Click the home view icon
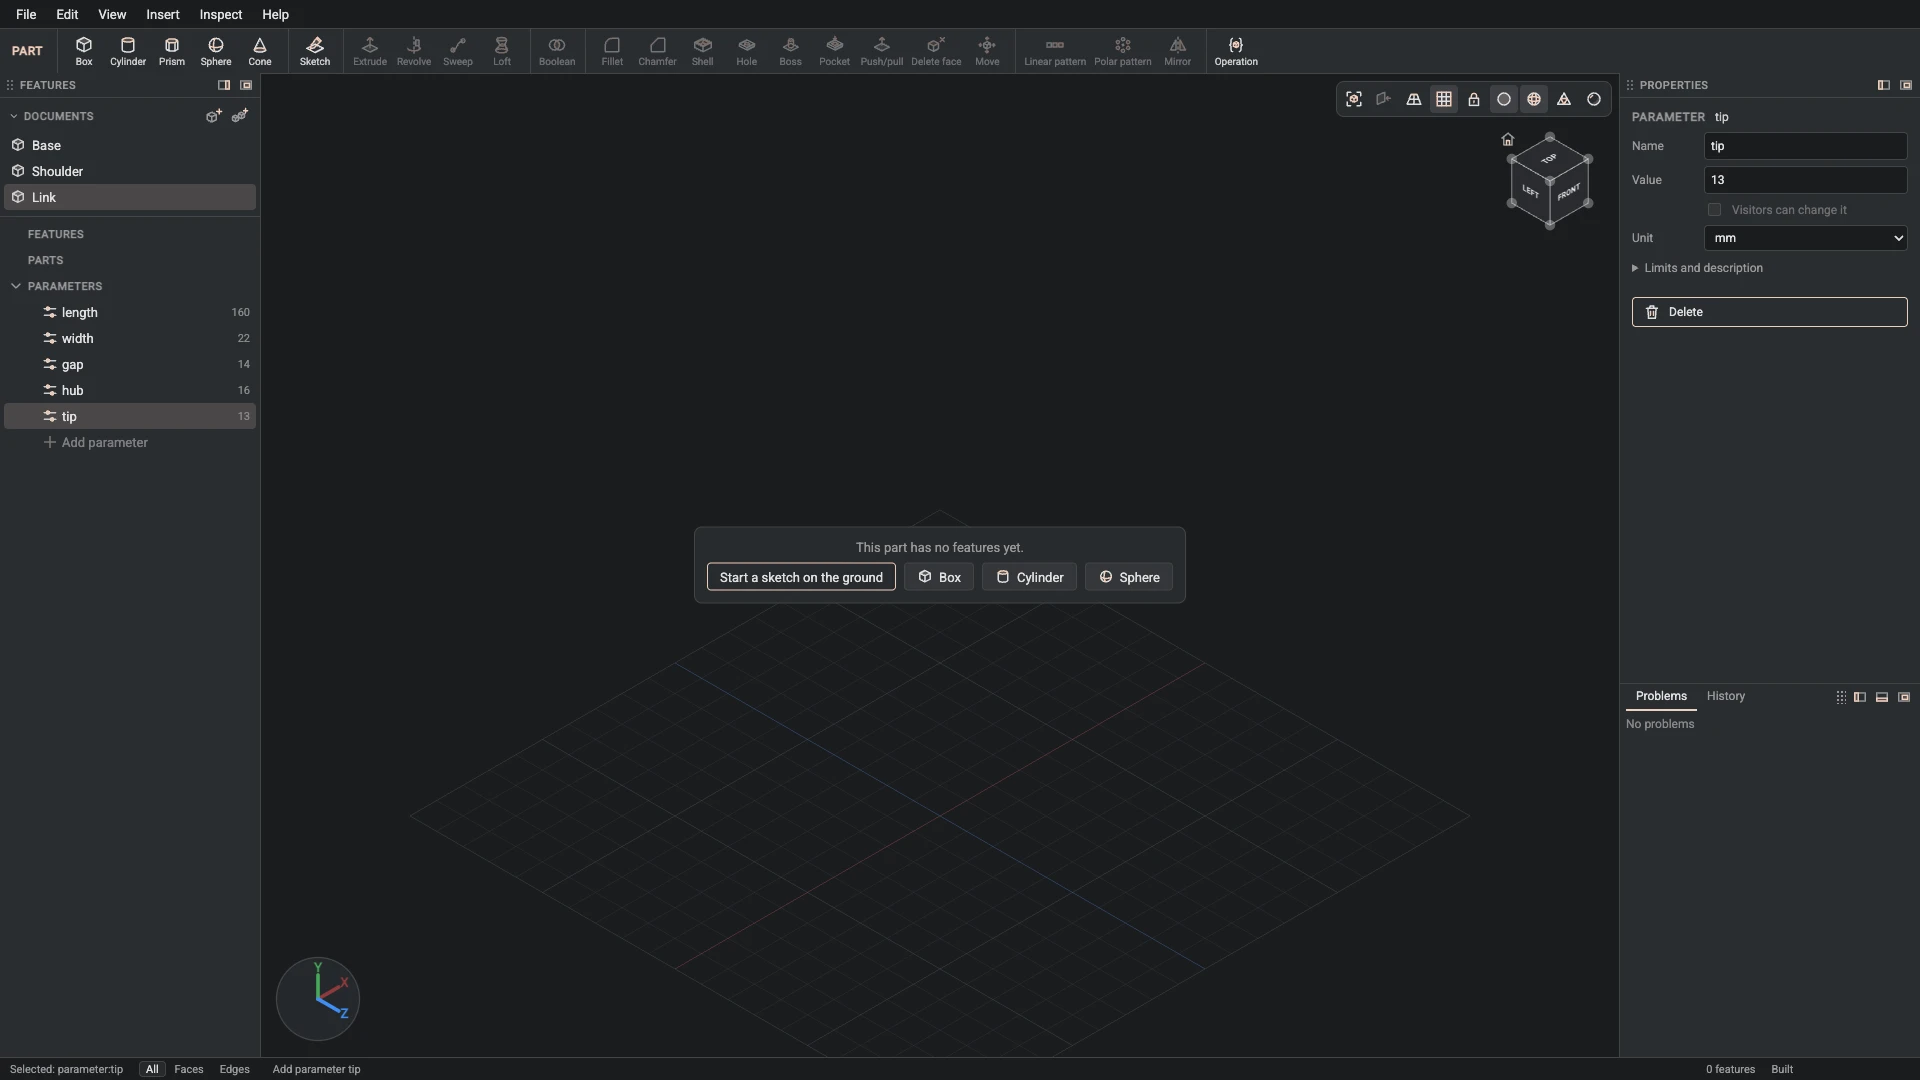Screen dimensions: 1920x1080 pos(1508,139)
